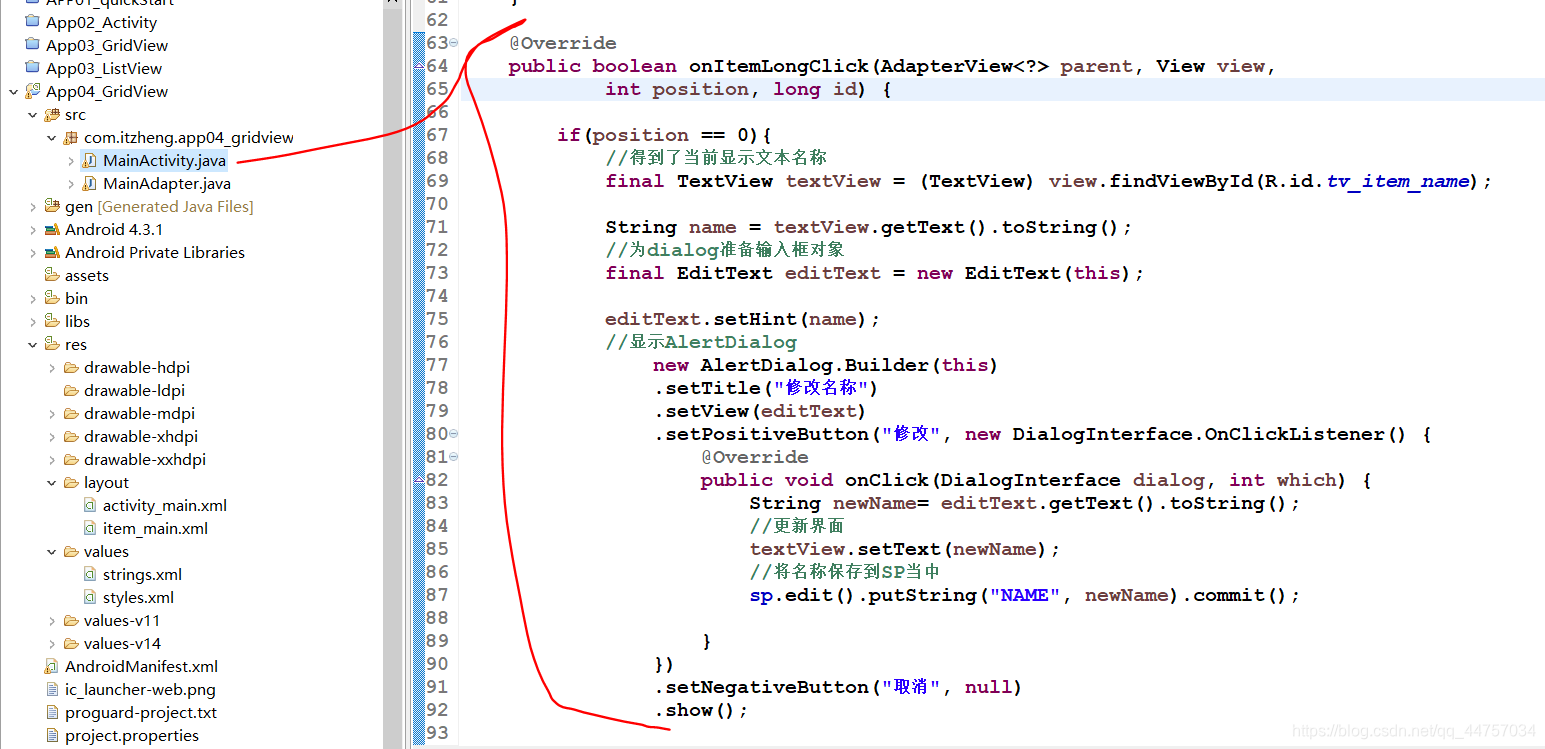Click the Java file icon of MainAdapter.java
1545x749 pixels.
click(x=90, y=183)
